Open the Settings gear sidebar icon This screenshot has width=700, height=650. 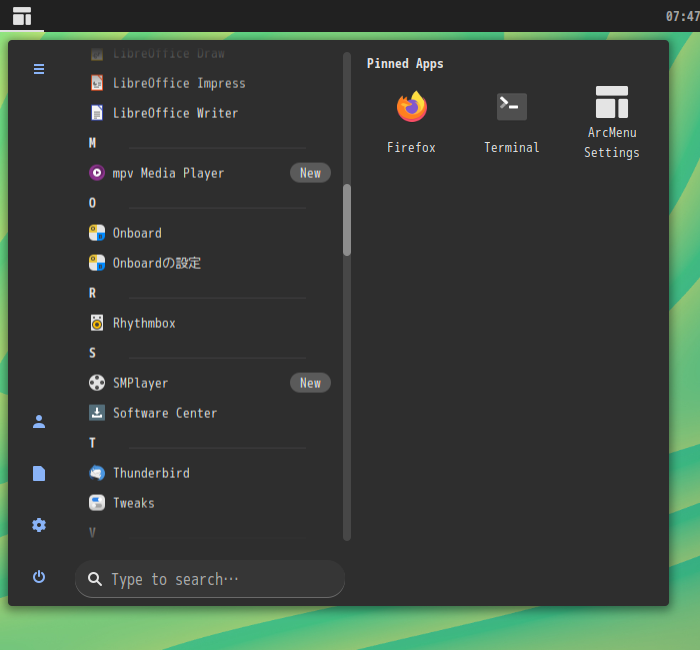pos(39,525)
